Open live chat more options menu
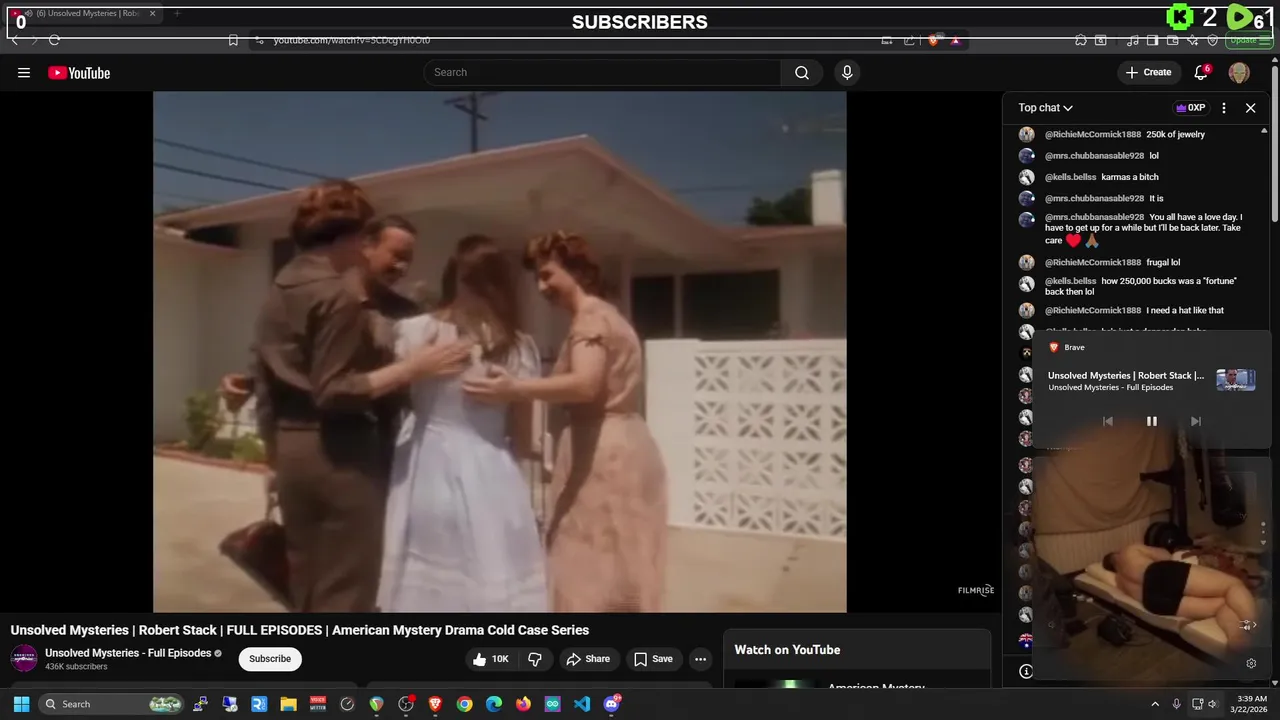The width and height of the screenshot is (1280, 720). tap(1224, 108)
